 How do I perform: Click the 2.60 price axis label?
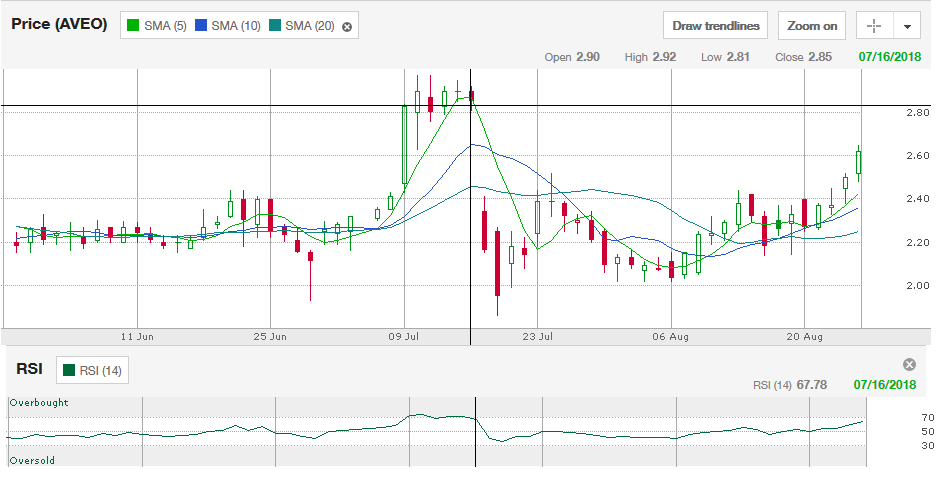pyautogui.click(x=917, y=156)
